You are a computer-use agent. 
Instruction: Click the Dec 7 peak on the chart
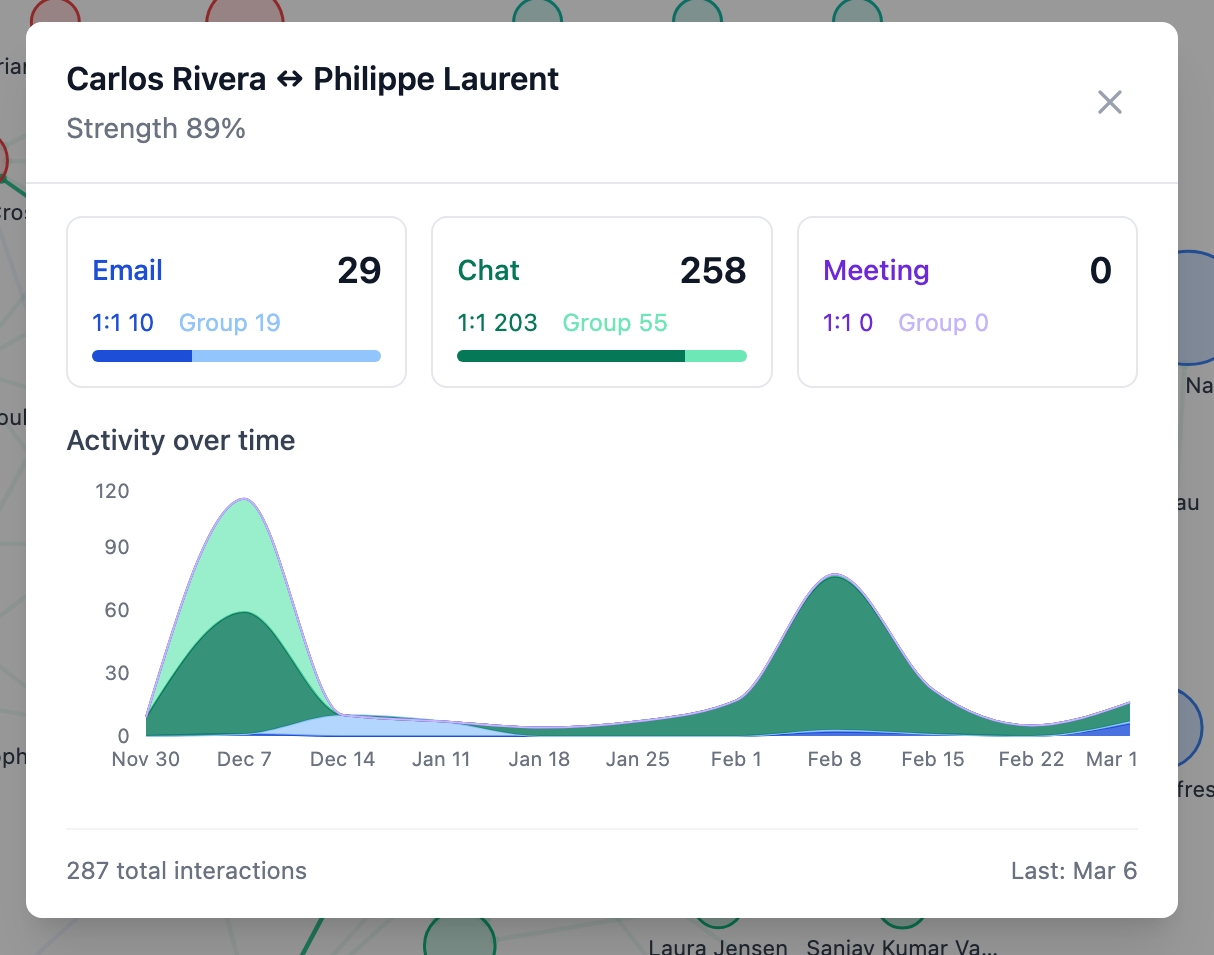(x=243, y=501)
